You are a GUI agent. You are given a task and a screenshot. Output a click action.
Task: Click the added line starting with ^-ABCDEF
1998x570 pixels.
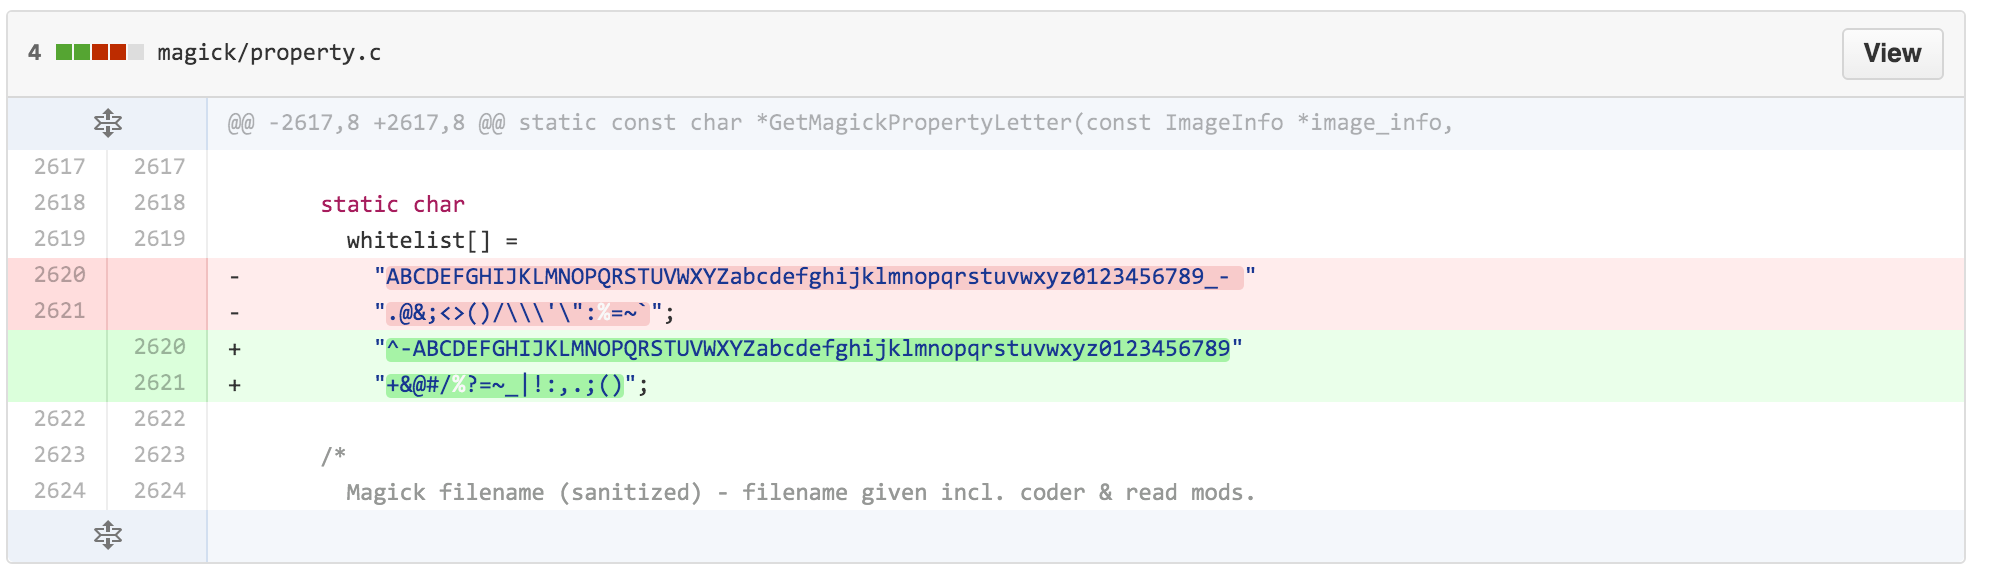[808, 349]
